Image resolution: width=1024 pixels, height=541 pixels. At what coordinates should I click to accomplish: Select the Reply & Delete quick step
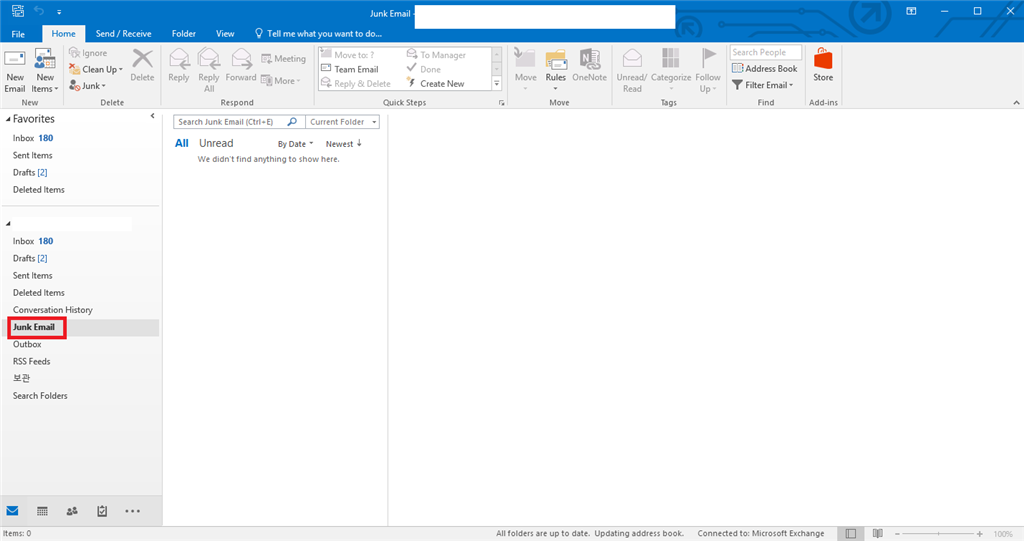click(356, 84)
